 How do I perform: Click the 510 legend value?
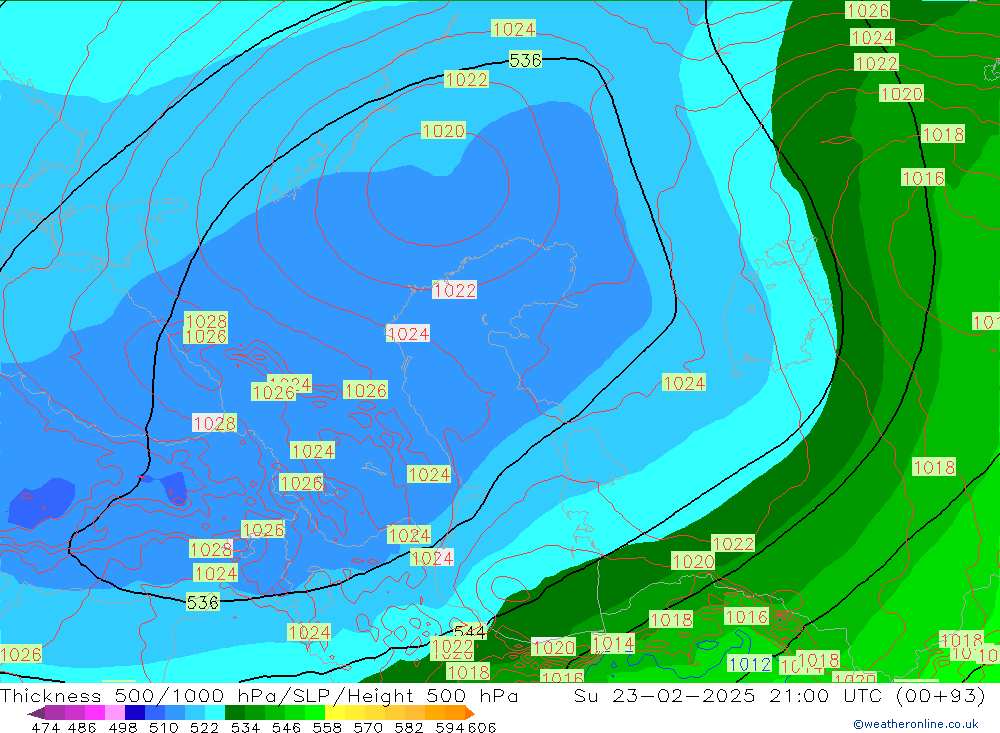tap(163, 727)
